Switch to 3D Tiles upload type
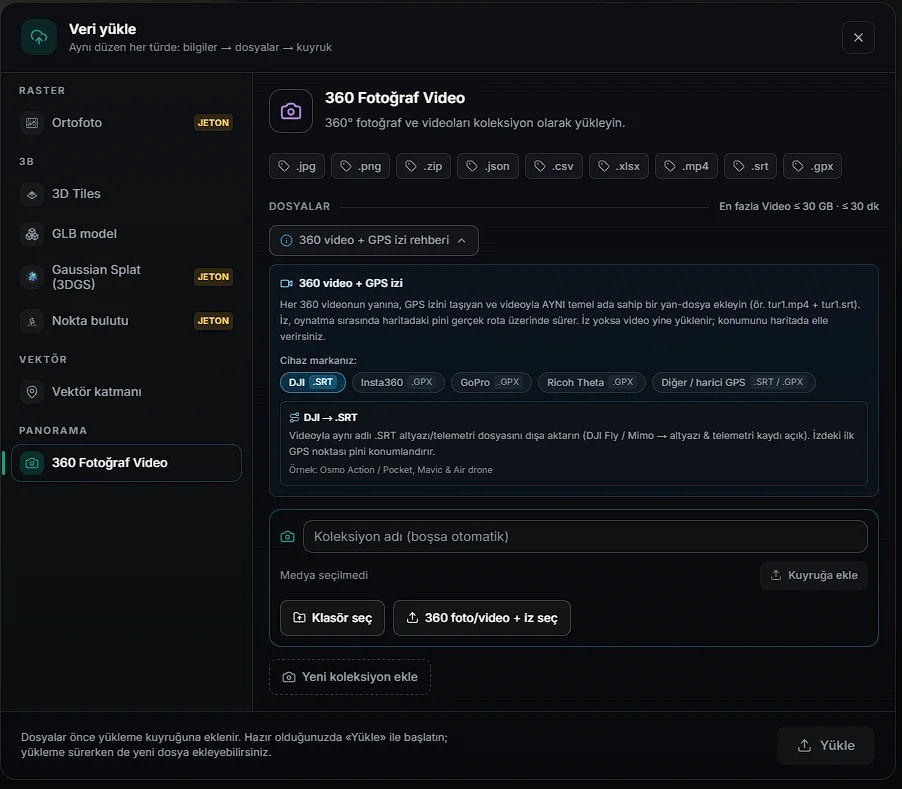This screenshot has width=902, height=789. (127, 194)
